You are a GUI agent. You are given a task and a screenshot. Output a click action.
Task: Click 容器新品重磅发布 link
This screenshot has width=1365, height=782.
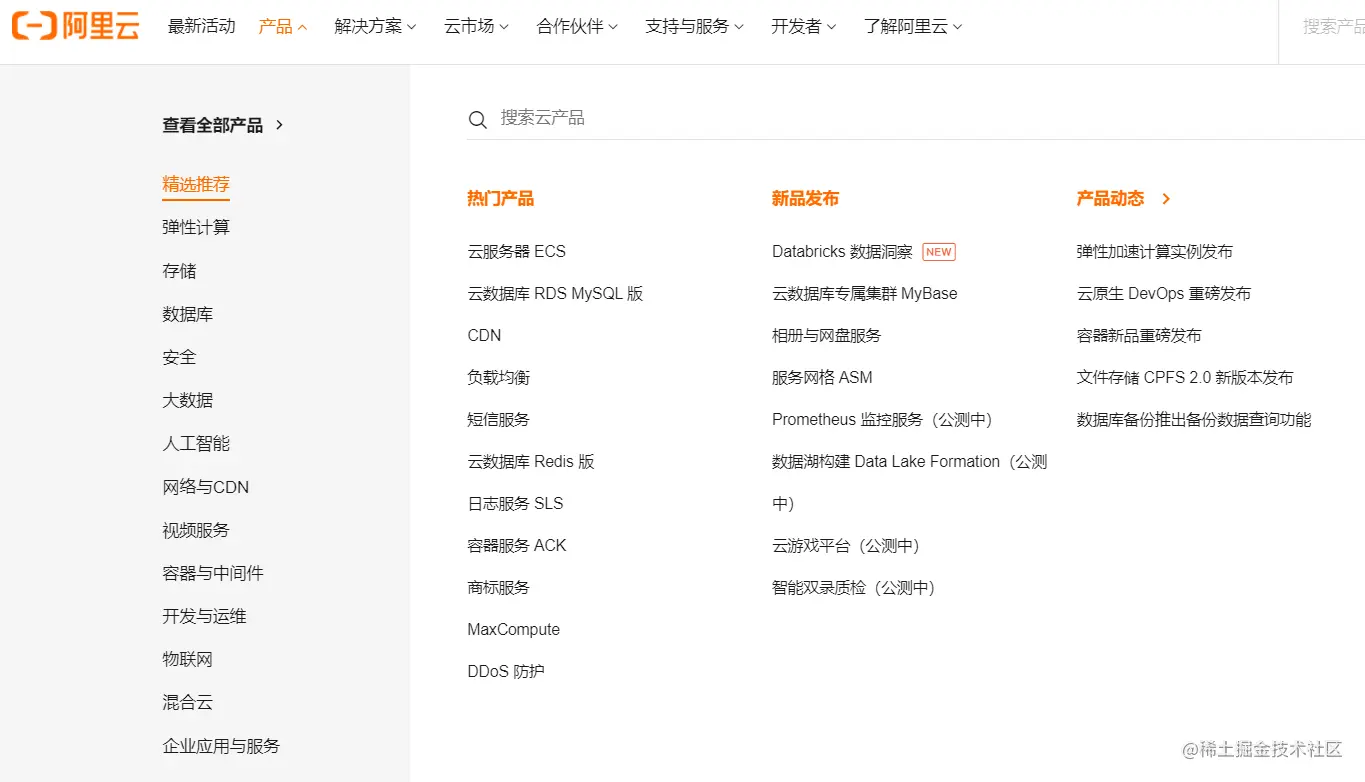click(1139, 336)
